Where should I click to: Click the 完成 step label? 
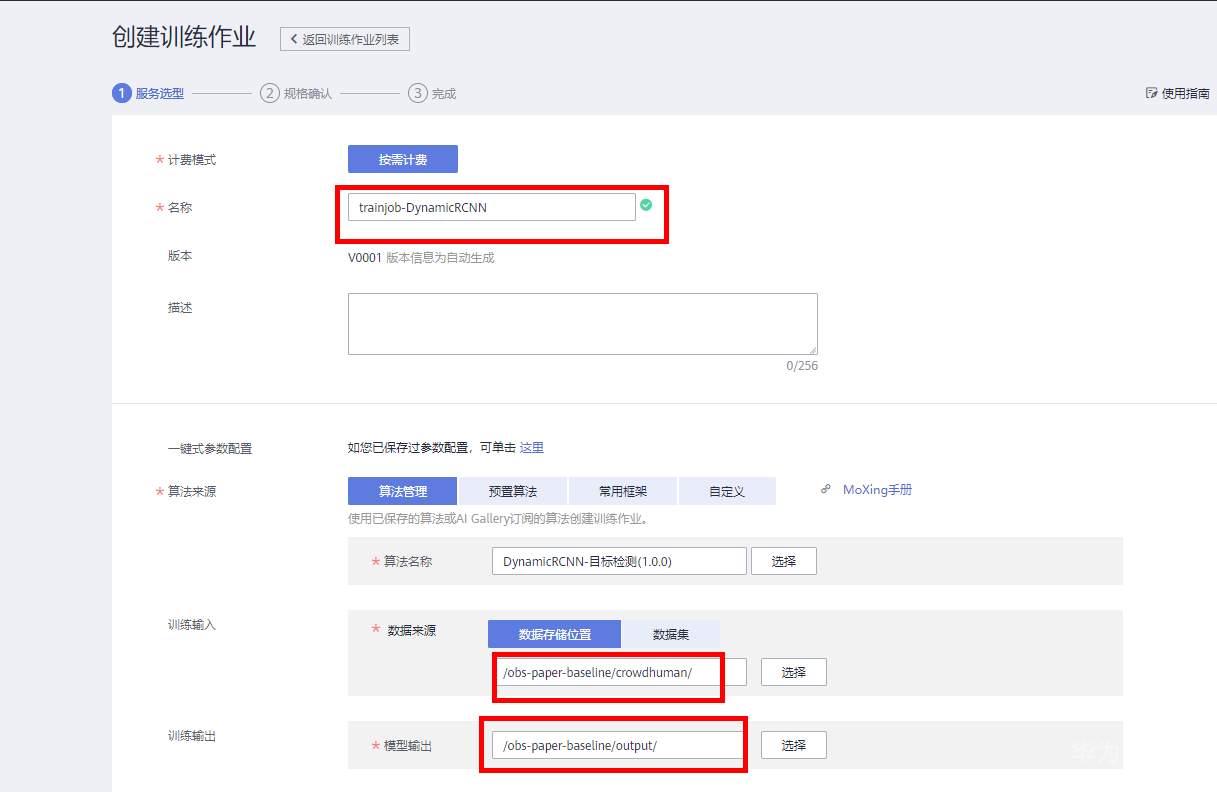(x=444, y=93)
